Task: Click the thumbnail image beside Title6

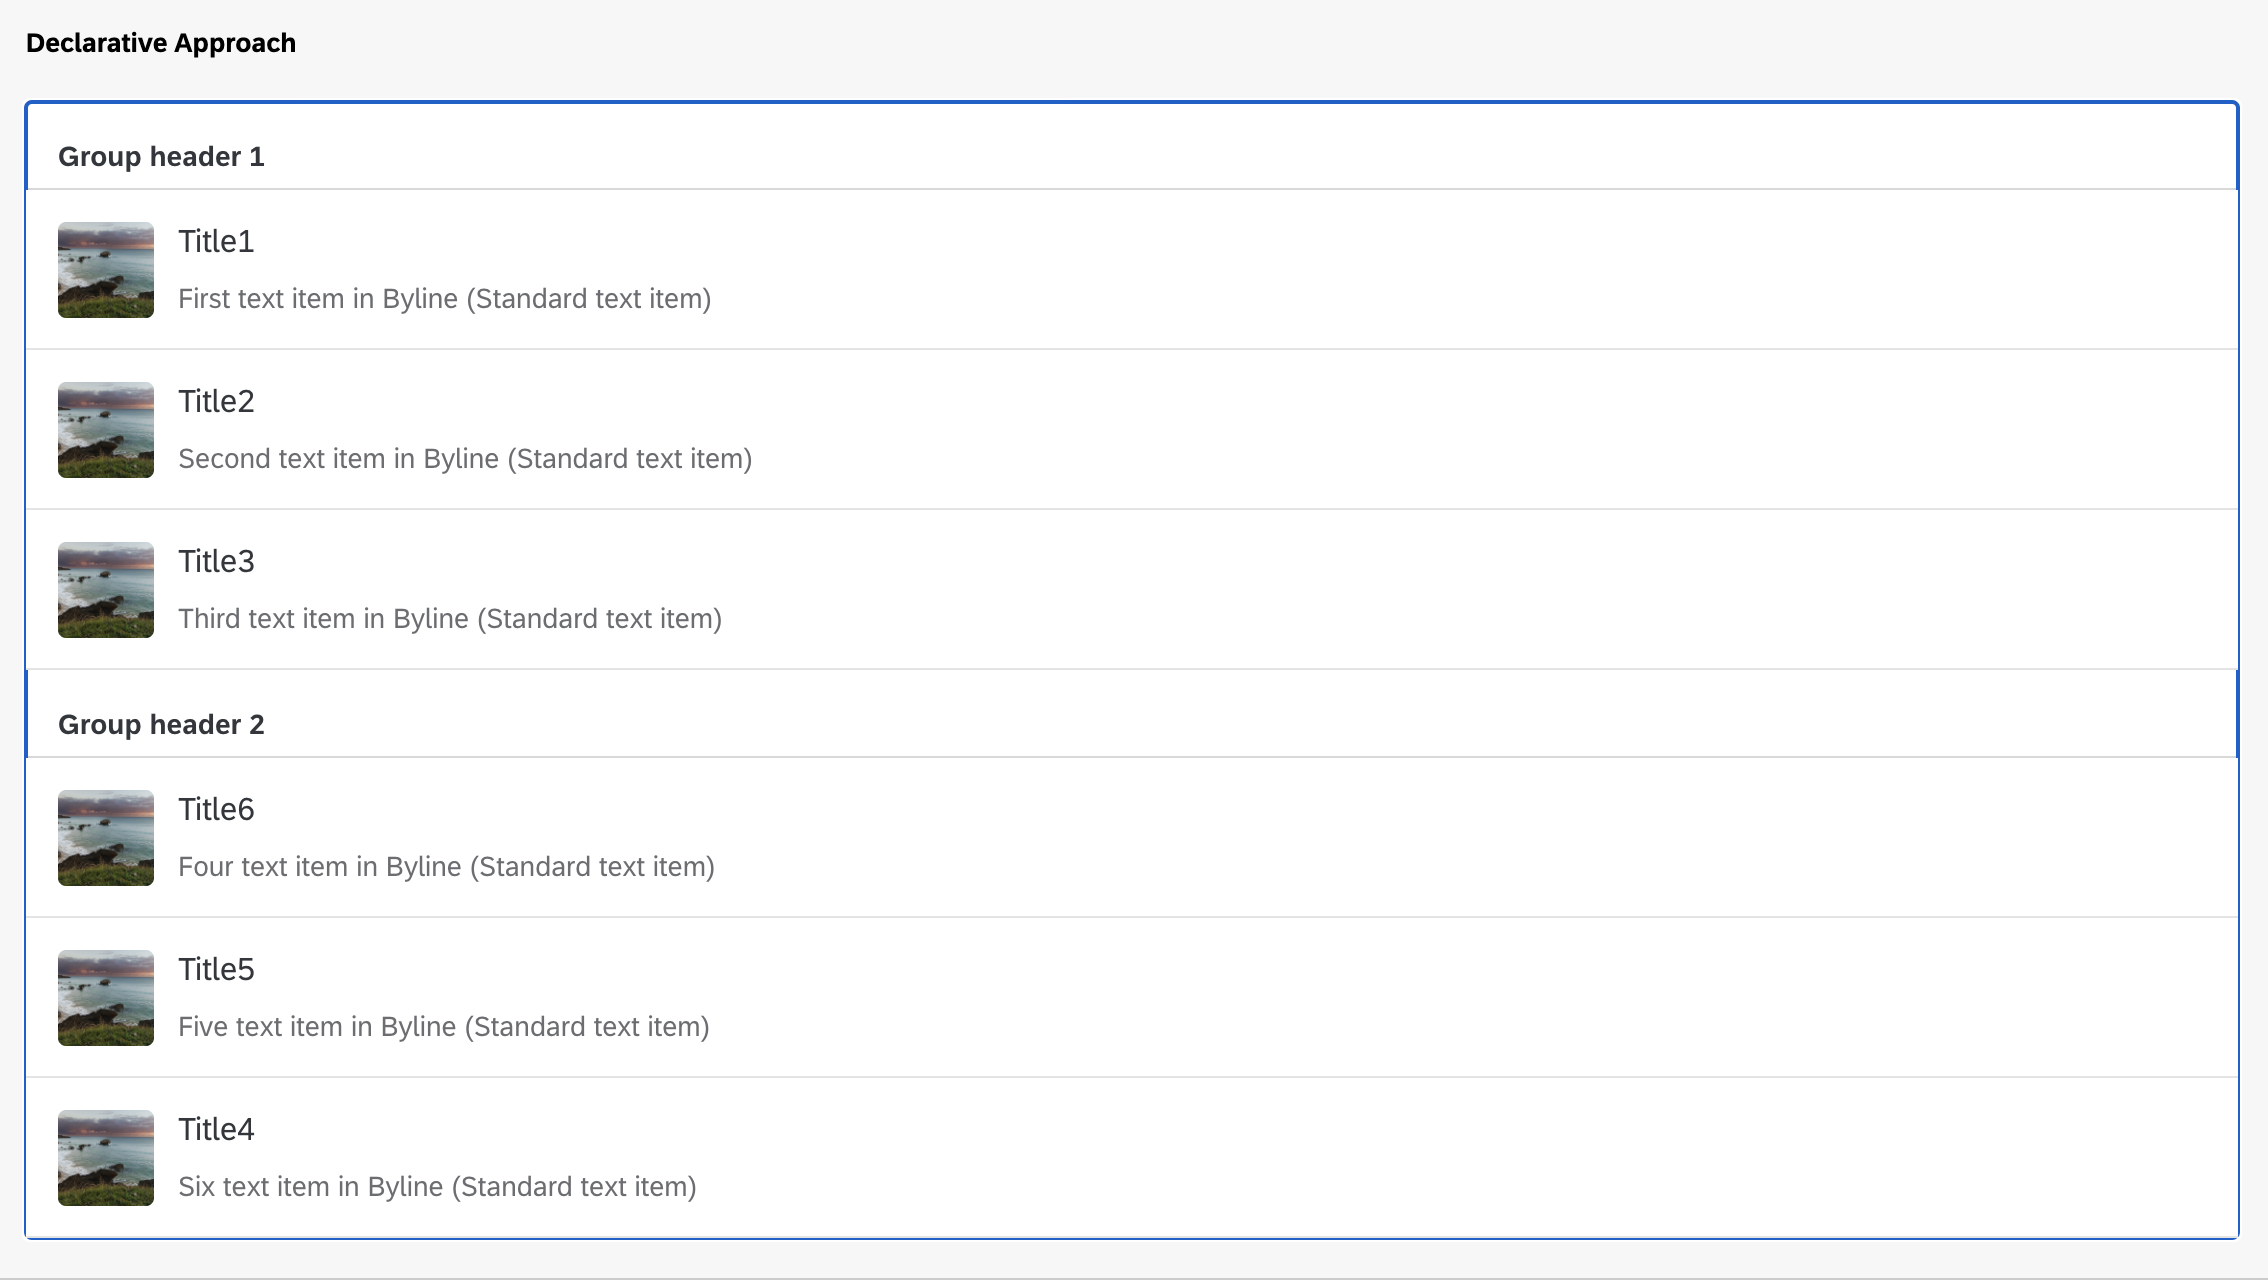Action: pyautogui.click(x=106, y=838)
